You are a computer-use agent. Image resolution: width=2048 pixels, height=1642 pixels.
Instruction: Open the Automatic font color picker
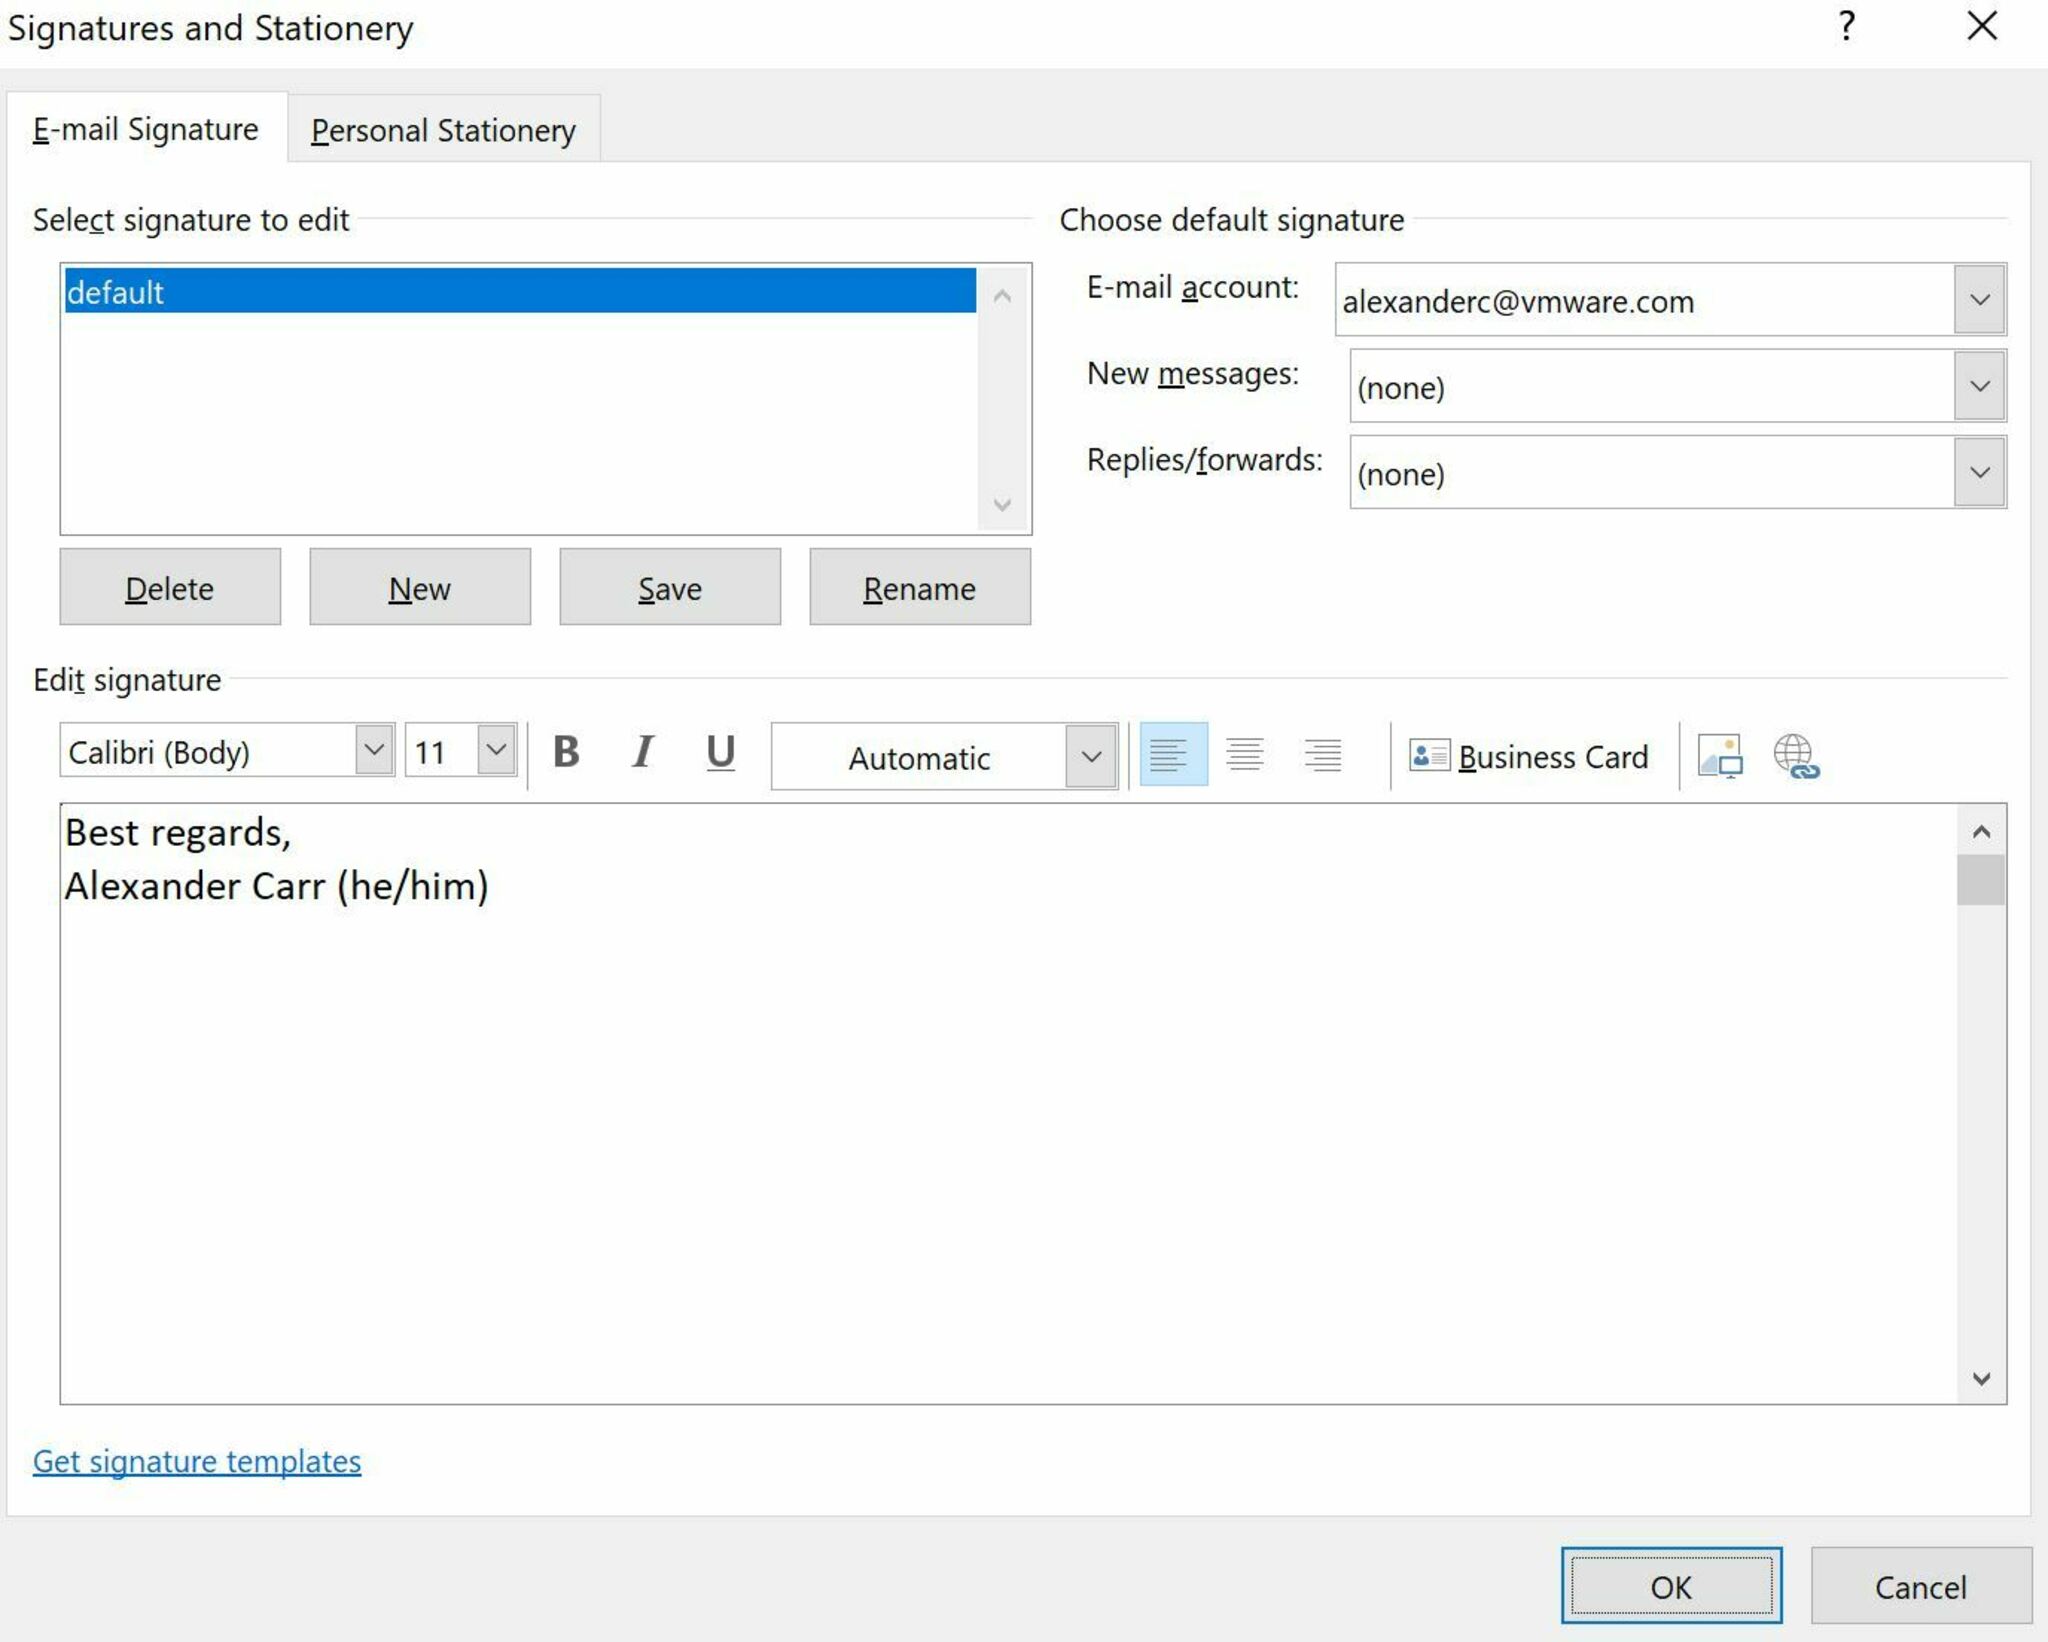click(1091, 757)
